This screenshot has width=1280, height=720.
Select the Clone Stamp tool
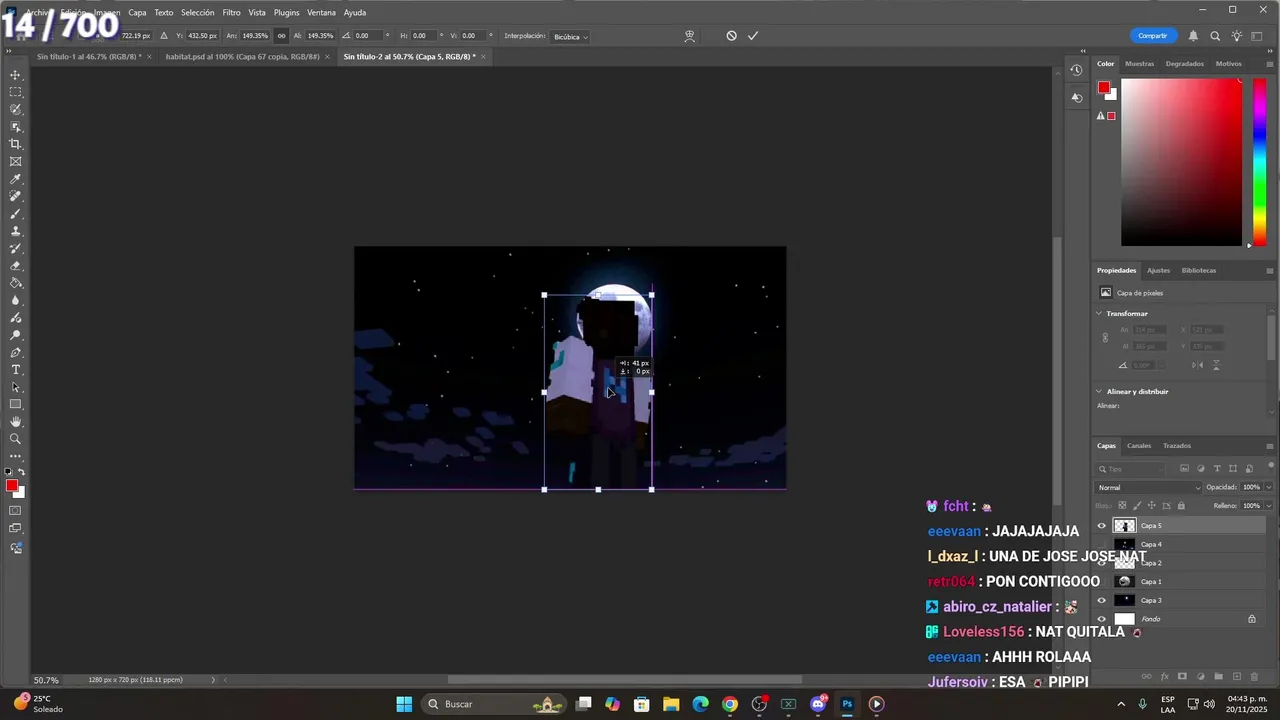(15, 231)
